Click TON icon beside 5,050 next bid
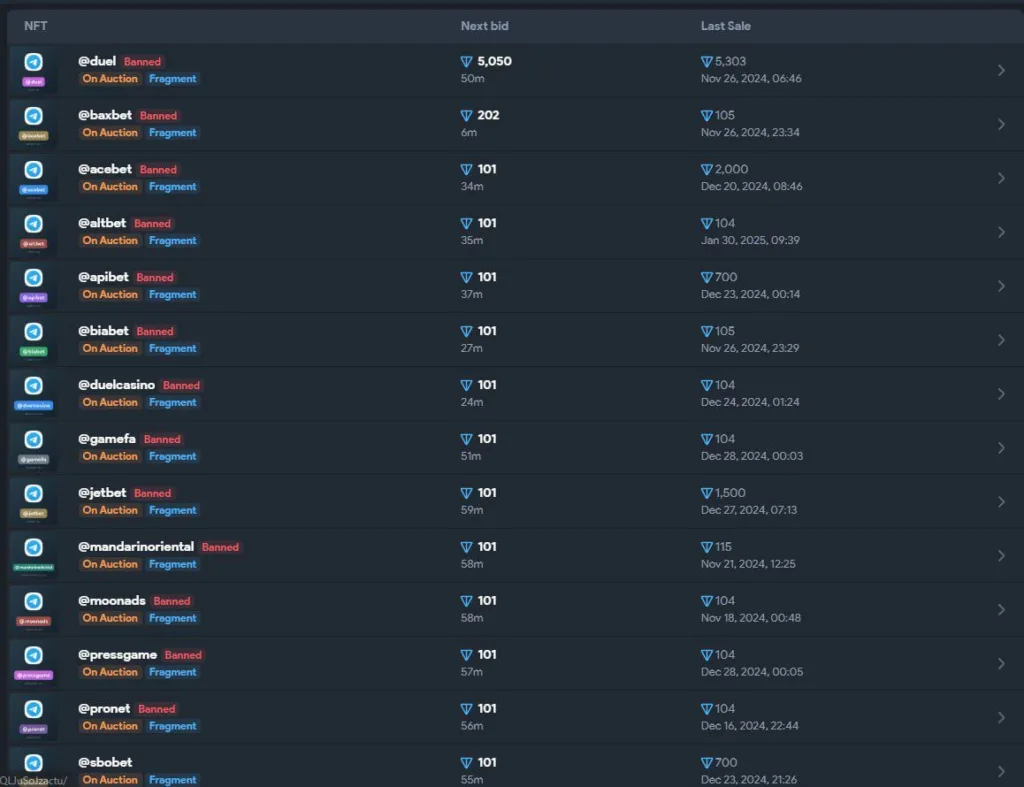 pyautogui.click(x=466, y=61)
